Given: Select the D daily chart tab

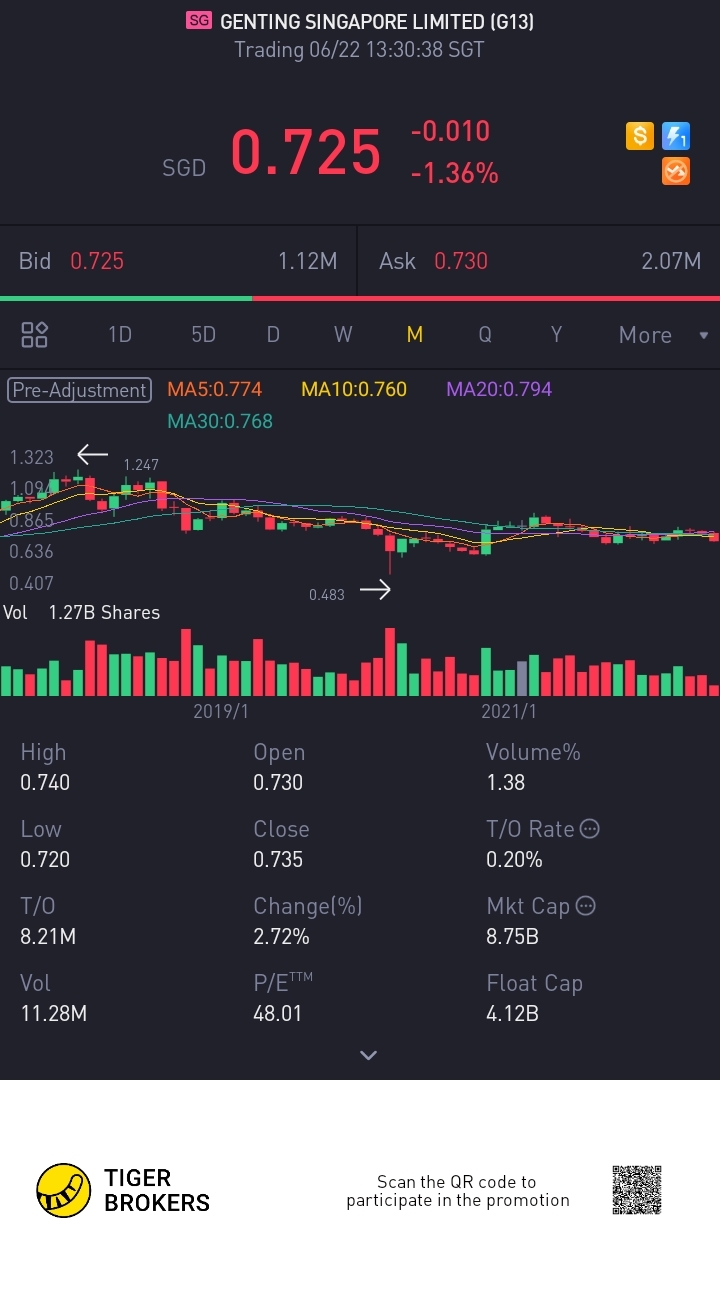Looking at the screenshot, I should click(x=273, y=335).
